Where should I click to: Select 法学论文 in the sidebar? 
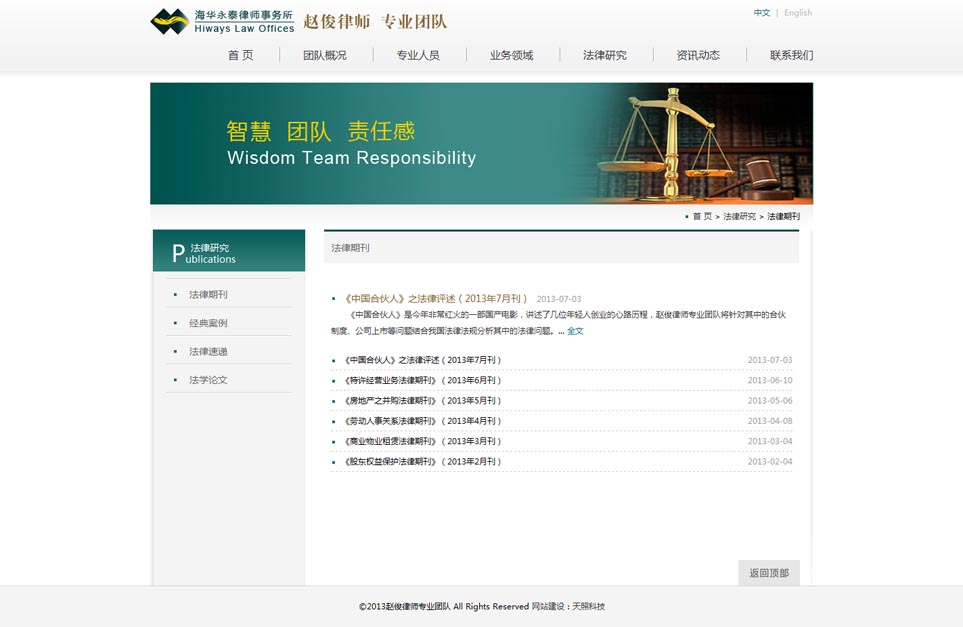pyautogui.click(x=208, y=380)
